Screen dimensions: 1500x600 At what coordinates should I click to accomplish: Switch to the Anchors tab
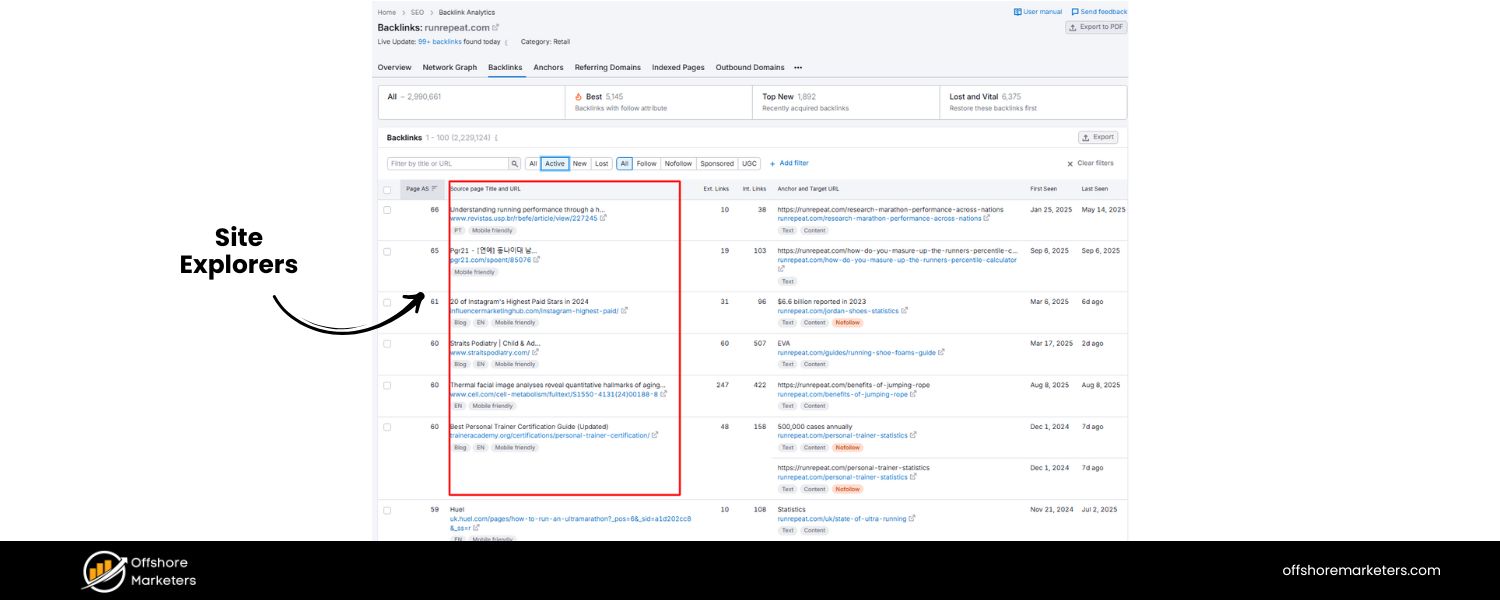tap(548, 67)
